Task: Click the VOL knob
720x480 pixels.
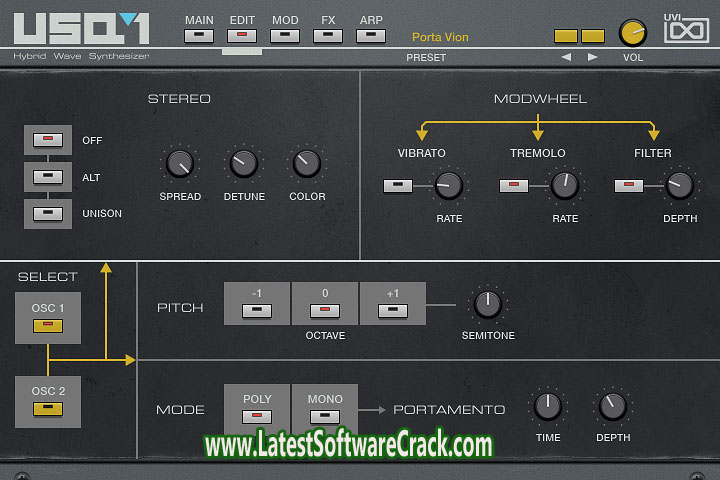Action: 633,33
